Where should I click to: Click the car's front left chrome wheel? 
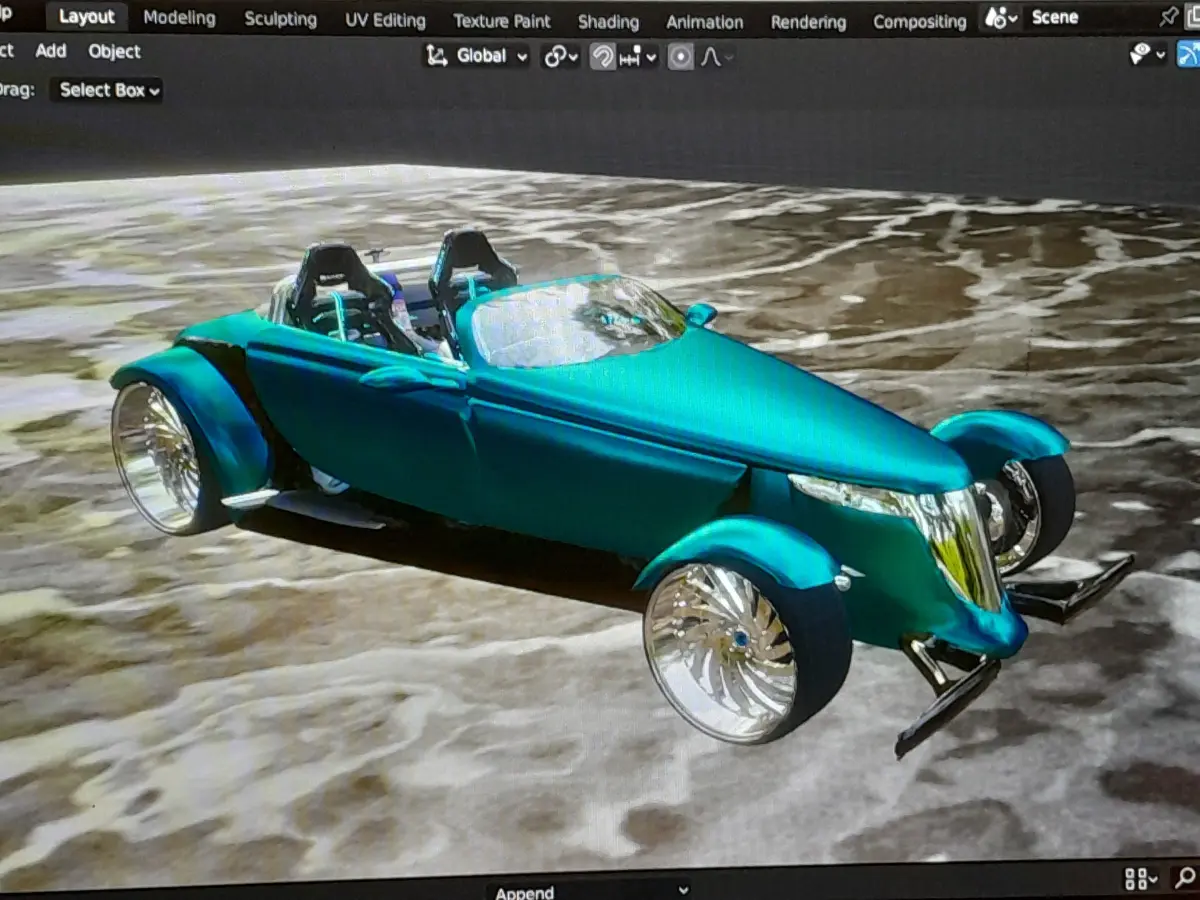click(722, 651)
